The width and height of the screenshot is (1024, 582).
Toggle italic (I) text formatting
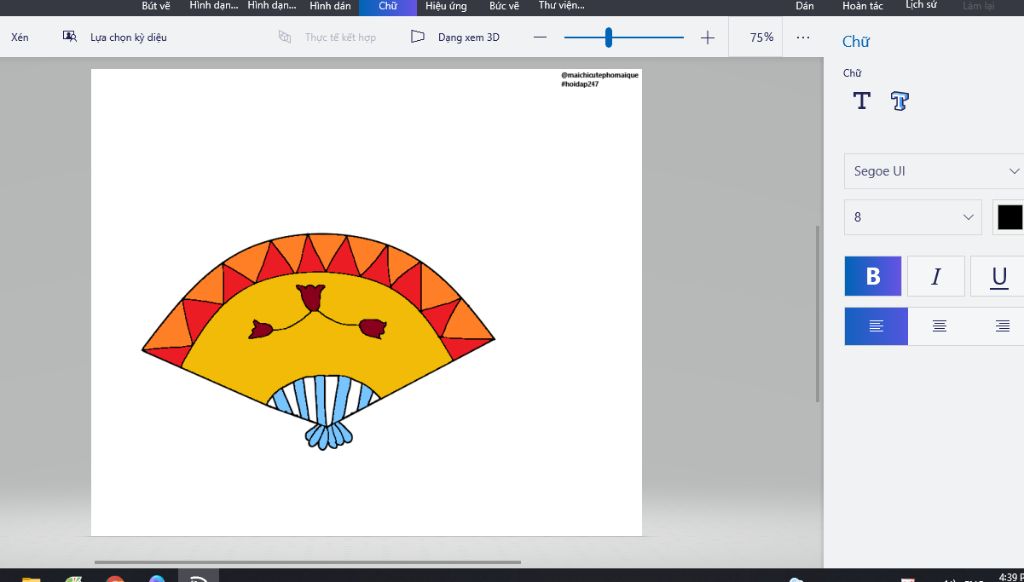pos(935,276)
